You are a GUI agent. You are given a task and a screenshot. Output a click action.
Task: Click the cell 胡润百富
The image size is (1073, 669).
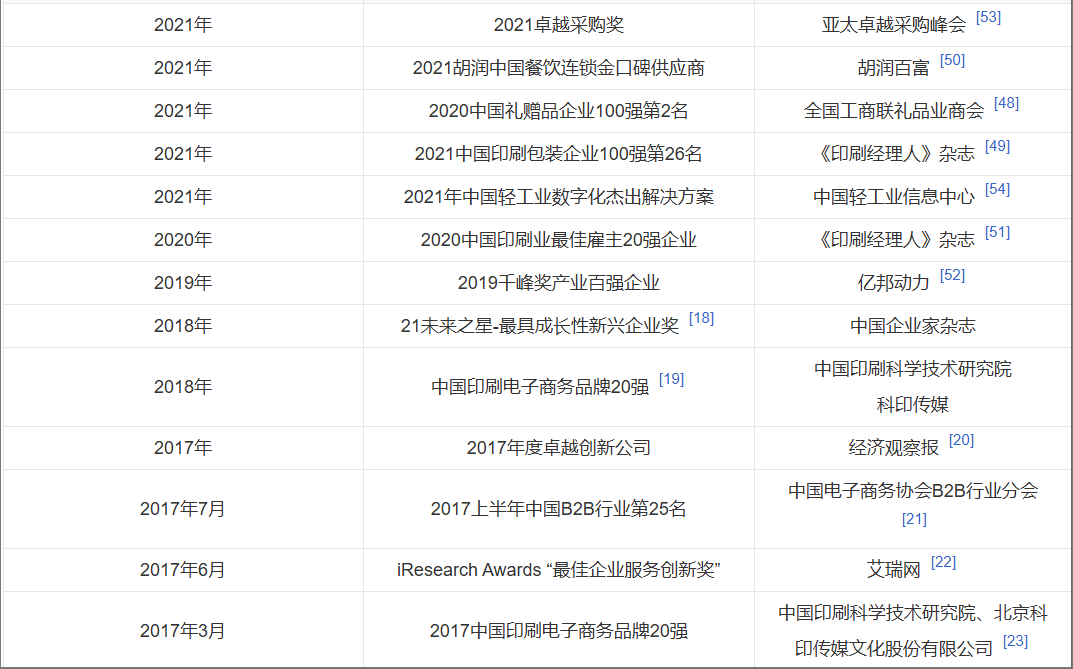coord(913,68)
